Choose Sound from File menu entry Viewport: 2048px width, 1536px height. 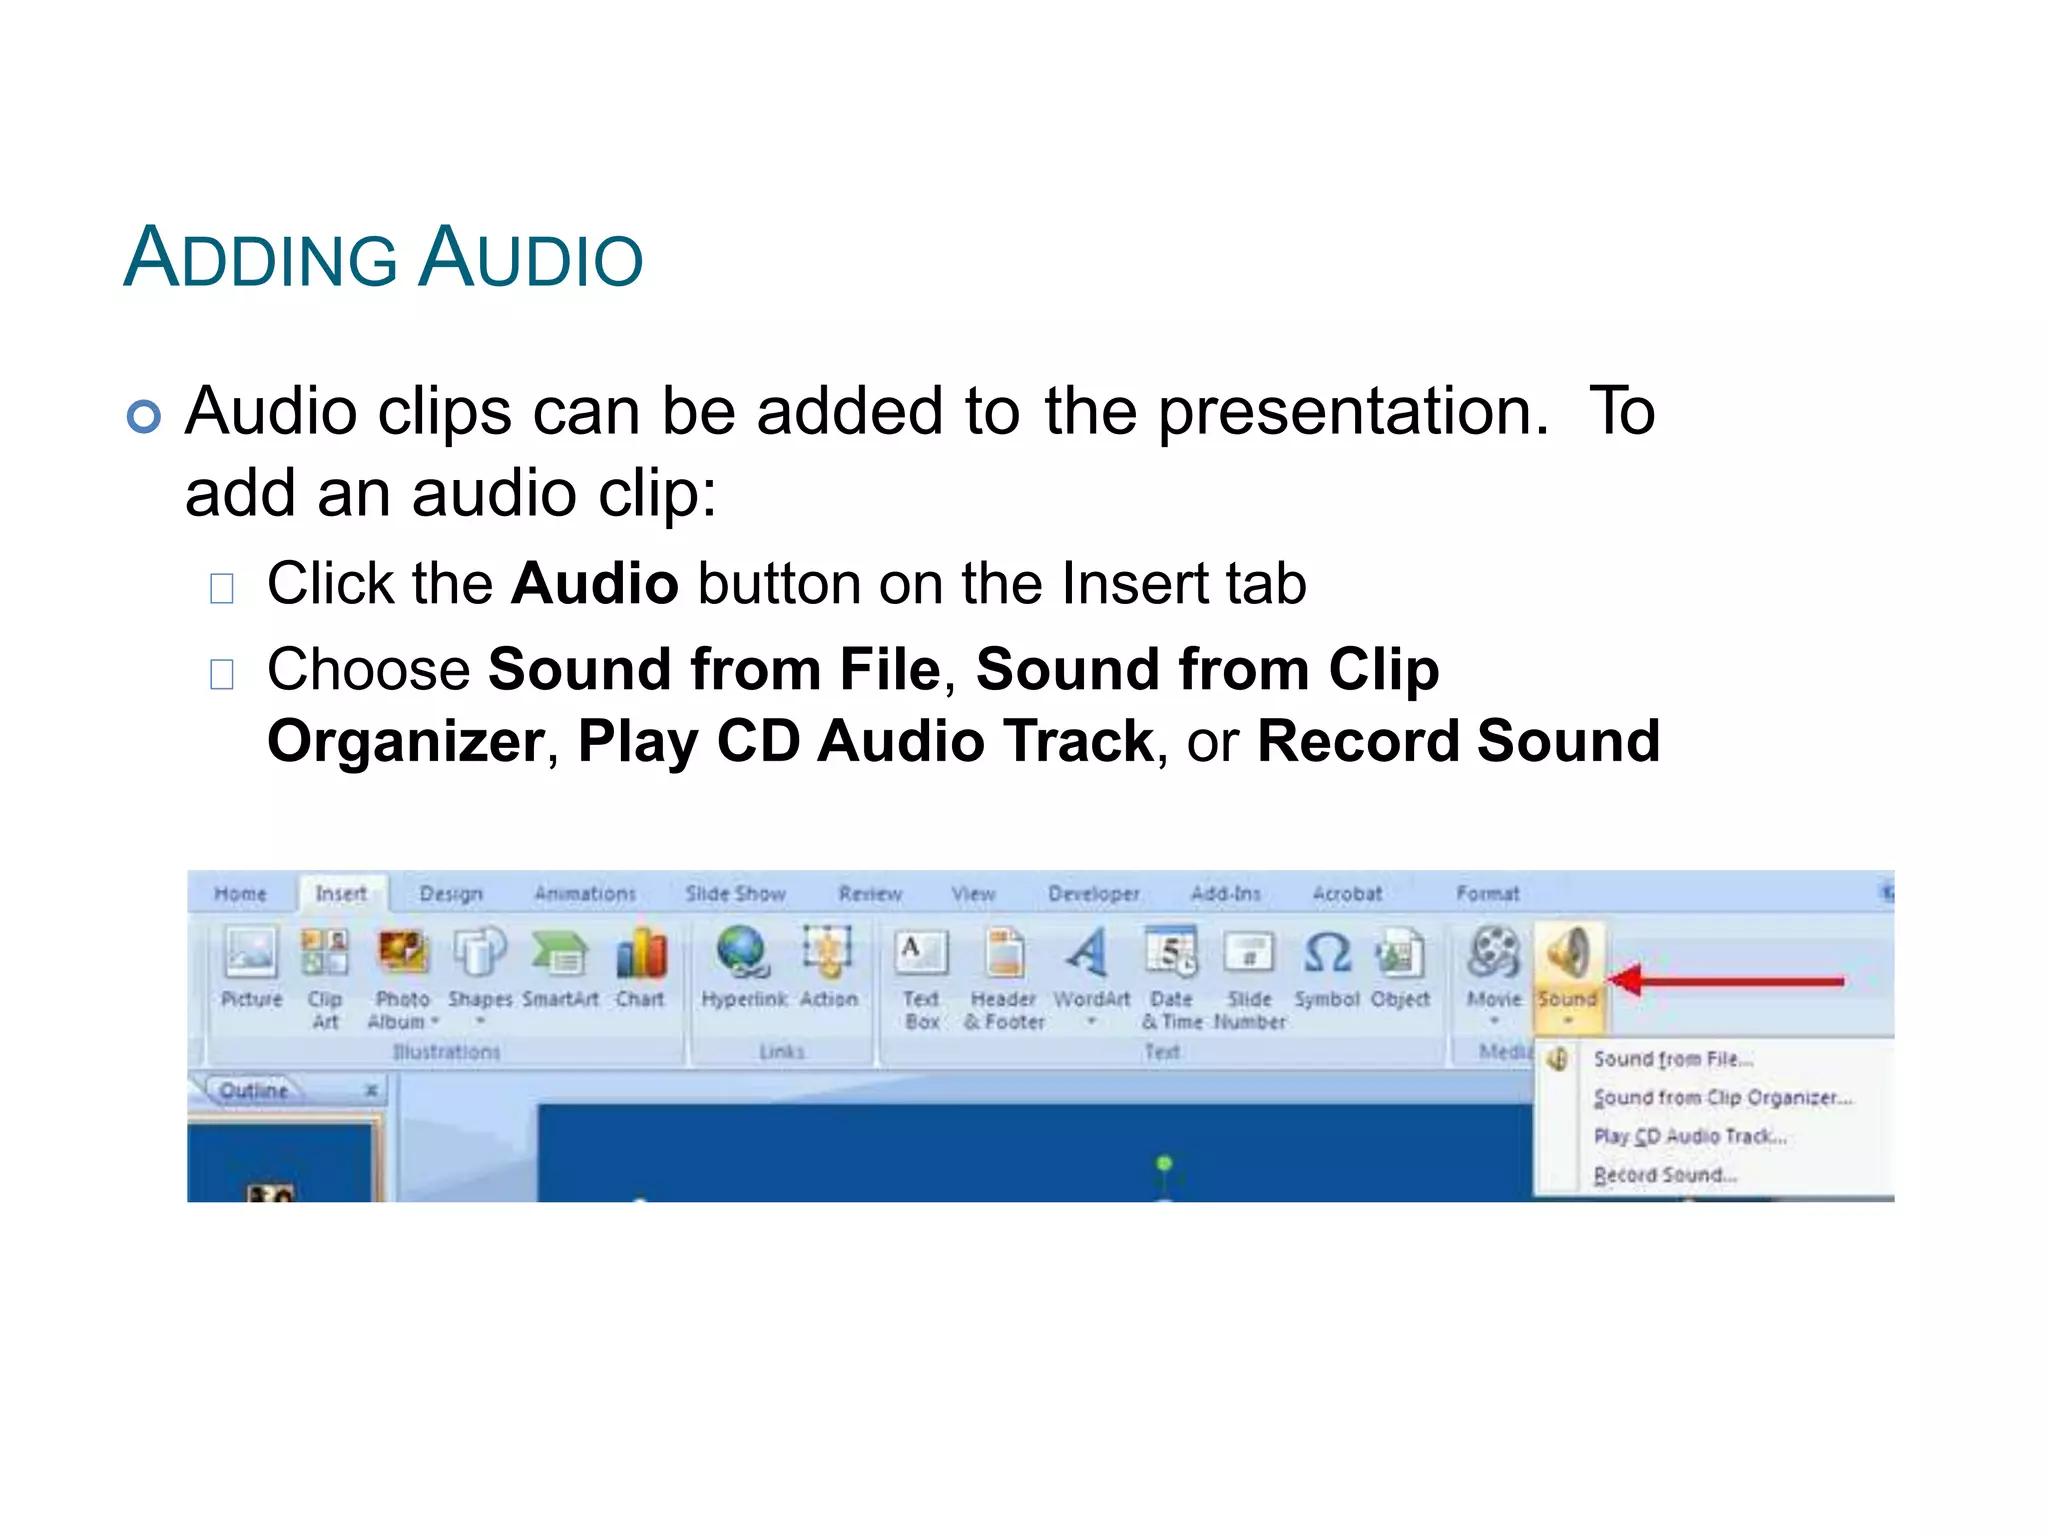1712,1058
